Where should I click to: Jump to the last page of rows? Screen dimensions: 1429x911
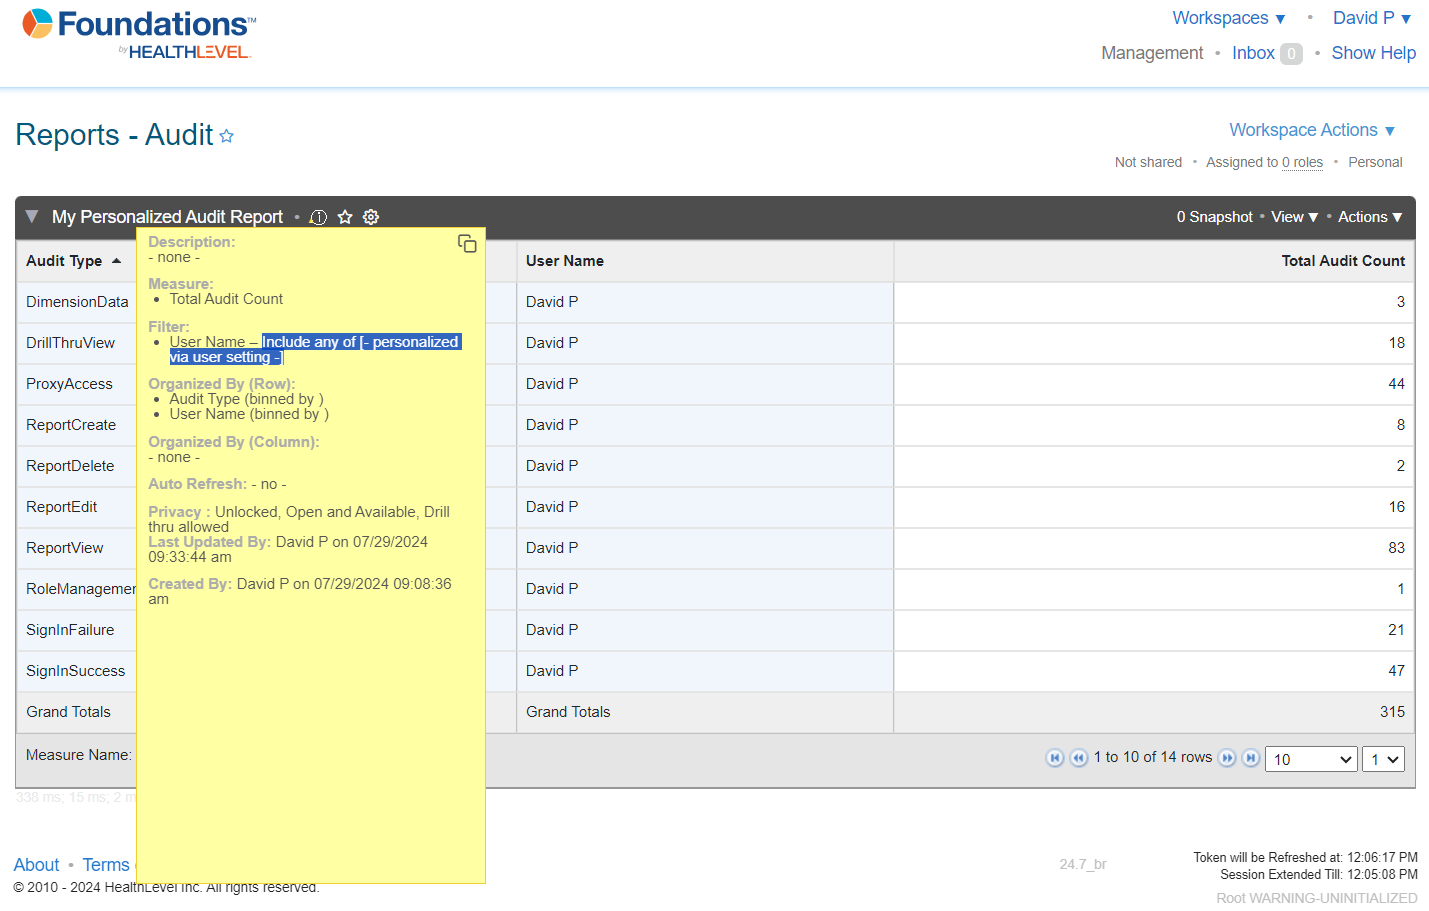pos(1250,758)
